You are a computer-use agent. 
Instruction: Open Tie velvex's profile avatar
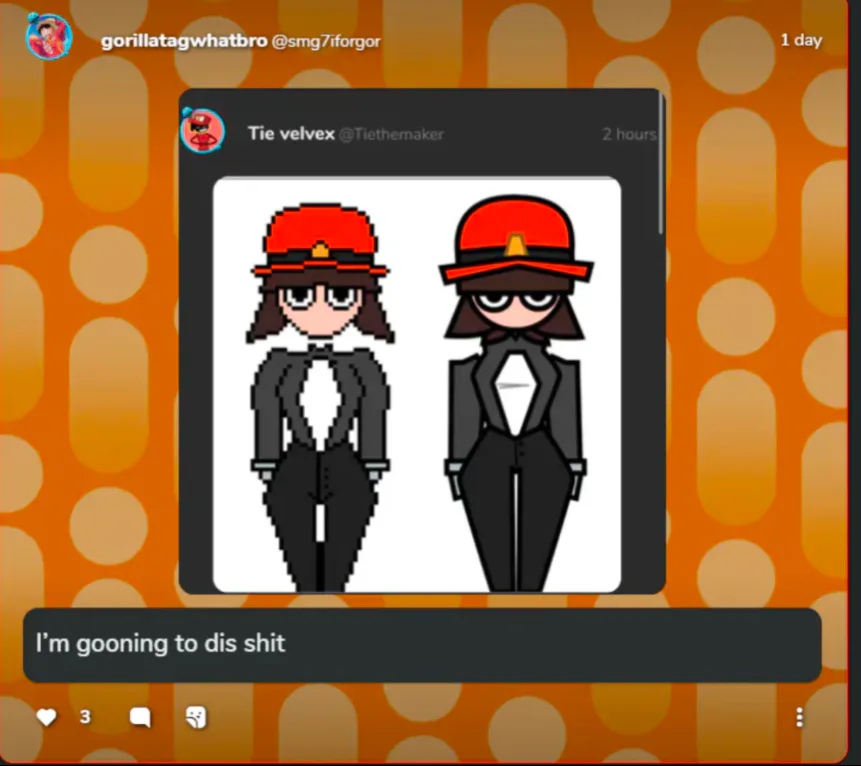[203, 131]
